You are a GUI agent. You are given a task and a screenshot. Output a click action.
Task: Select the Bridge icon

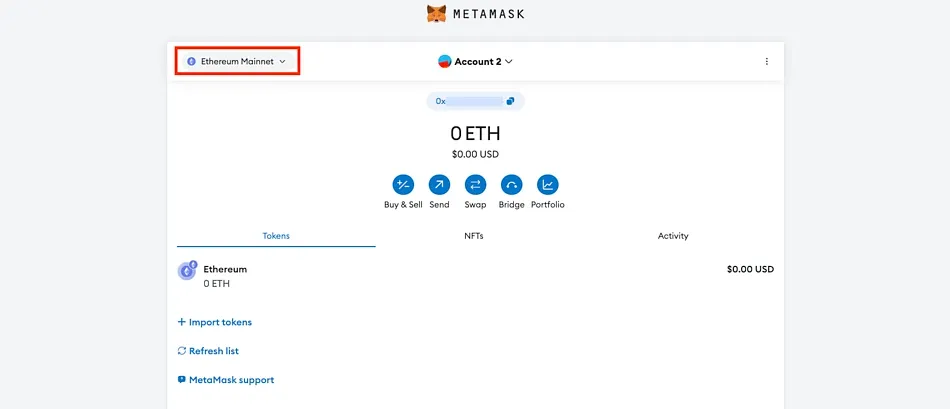point(511,185)
